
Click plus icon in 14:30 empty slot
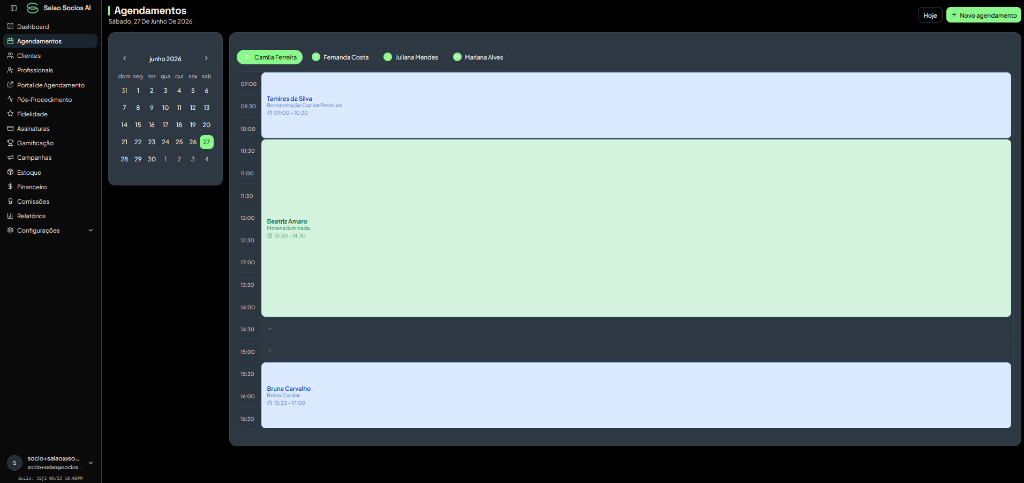[270, 329]
